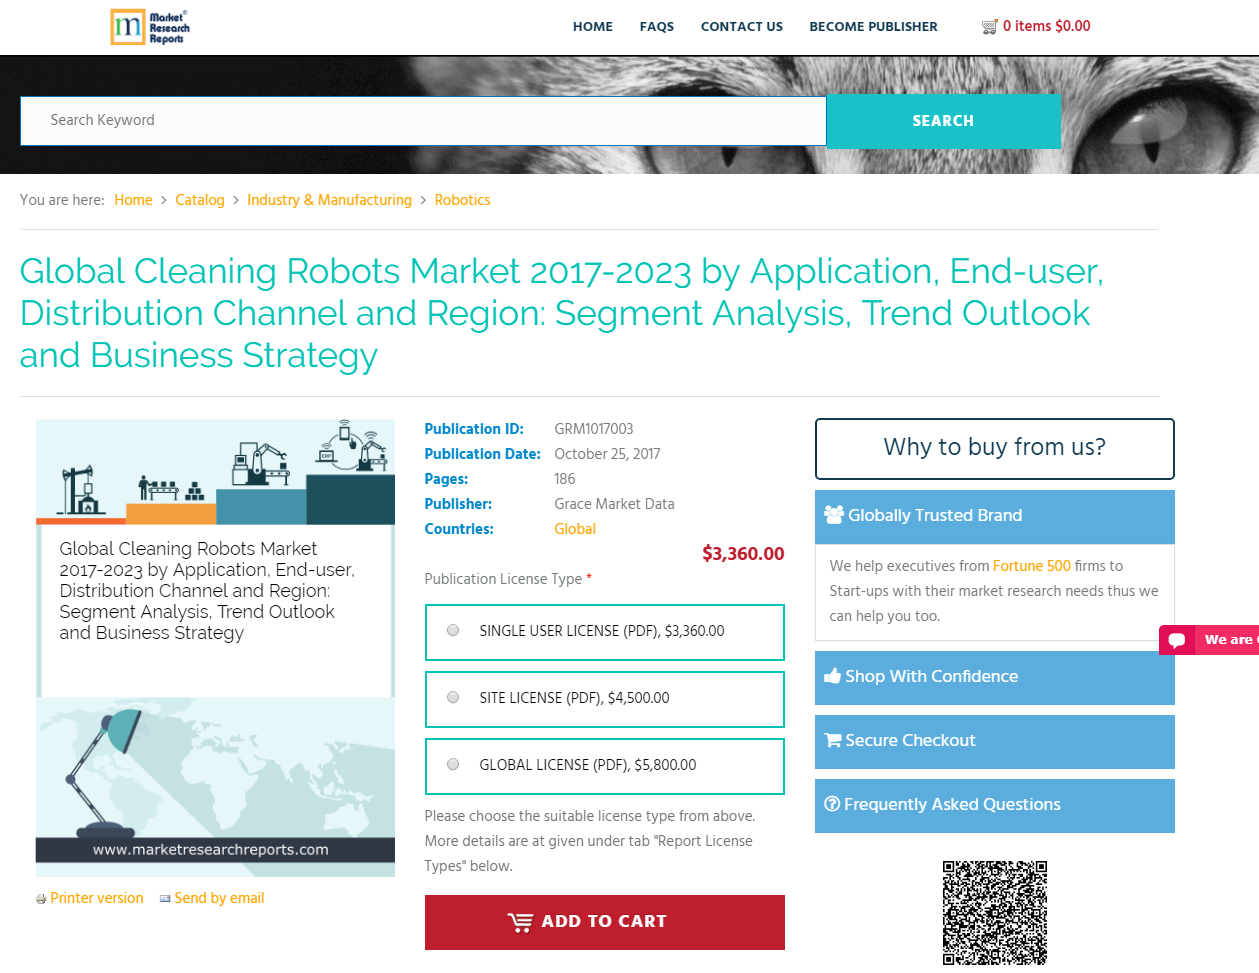Open the Home breadcrumb link
The image size is (1259, 973).
(134, 200)
